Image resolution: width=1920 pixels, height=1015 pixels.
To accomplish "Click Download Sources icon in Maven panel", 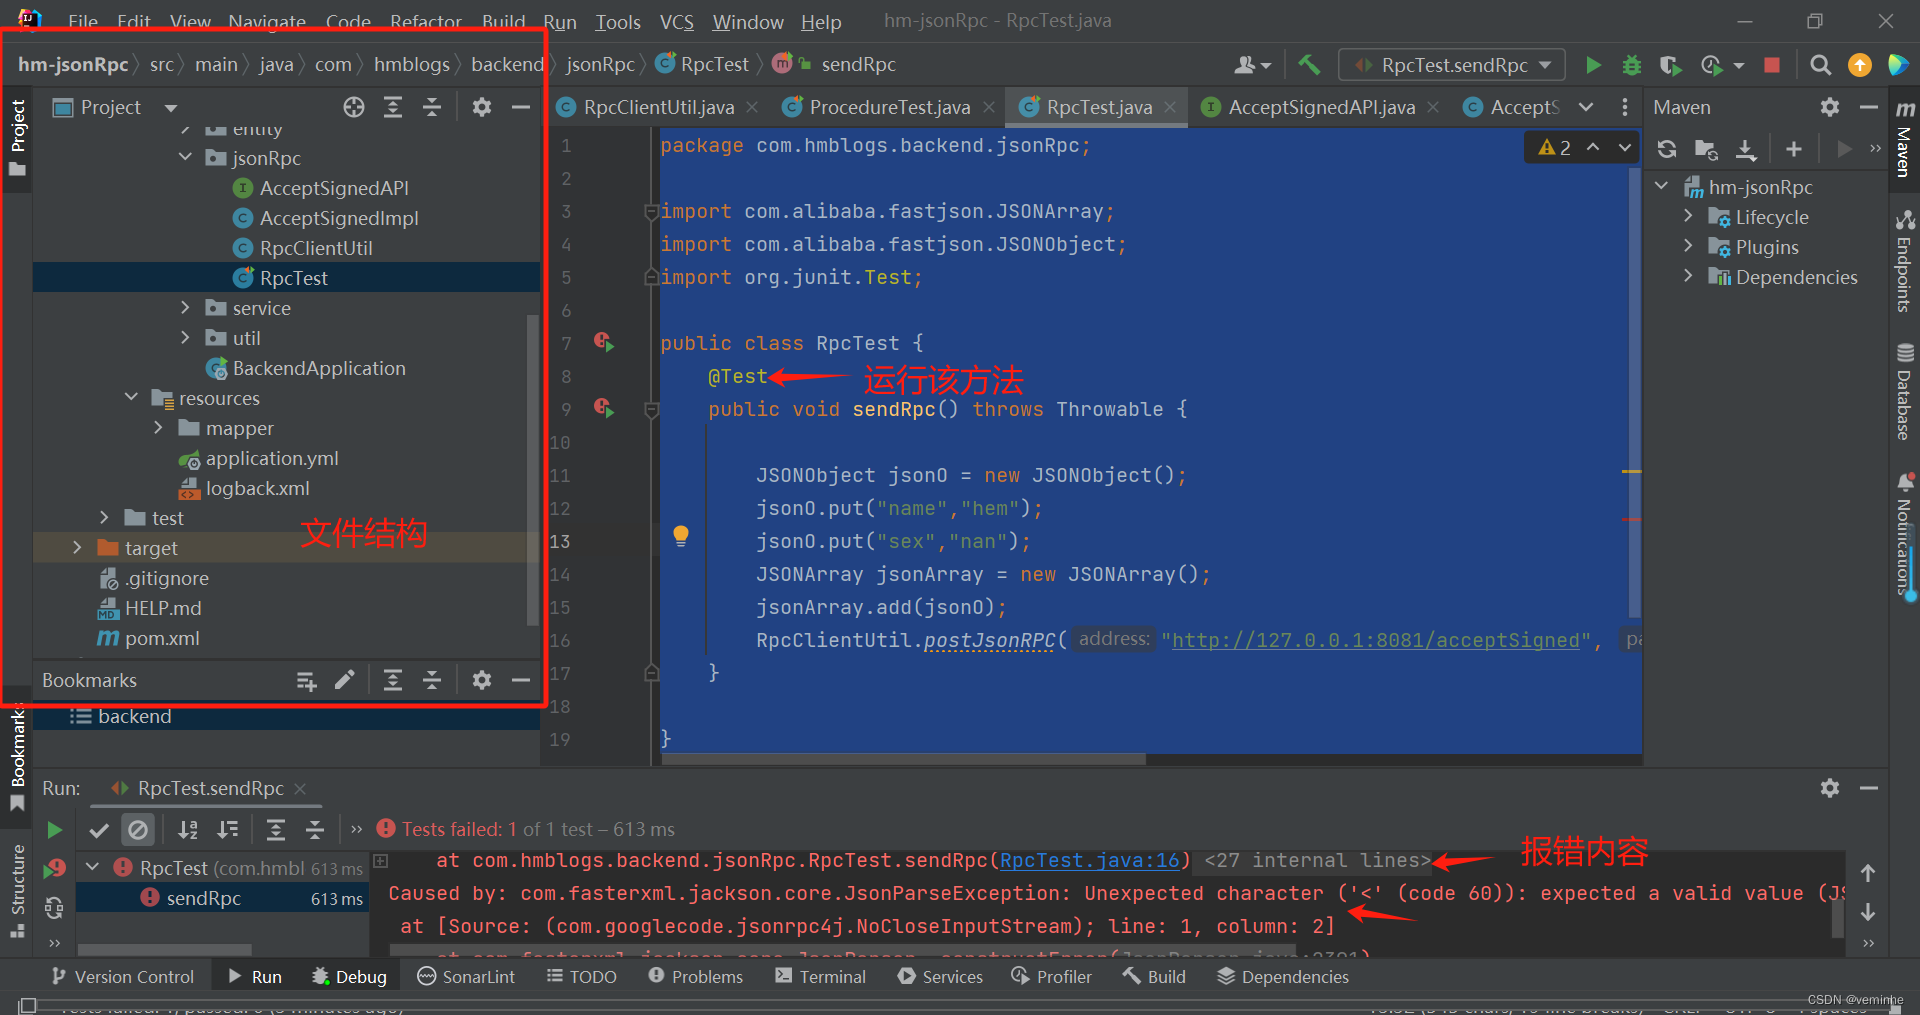I will (x=1746, y=148).
